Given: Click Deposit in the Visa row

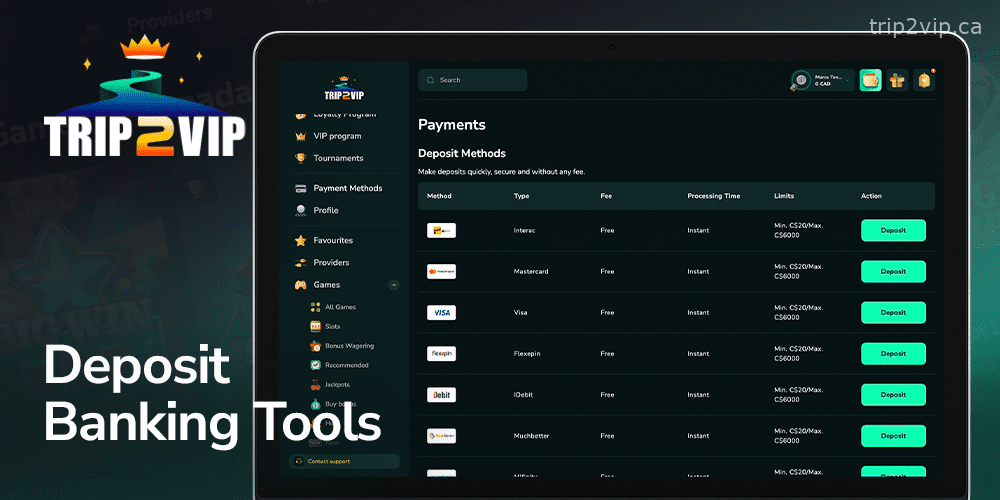Looking at the screenshot, I should tap(893, 312).
